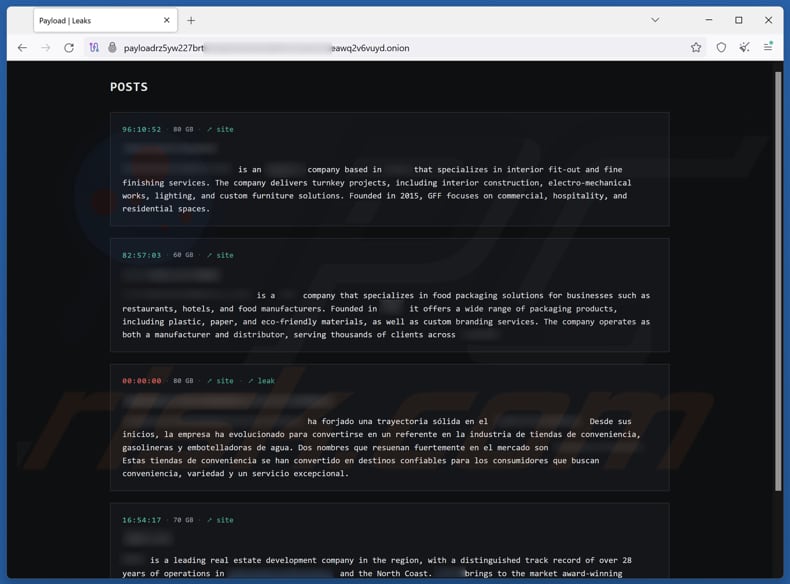Expand the list all tabs chevron

pyautogui.click(x=655, y=20)
